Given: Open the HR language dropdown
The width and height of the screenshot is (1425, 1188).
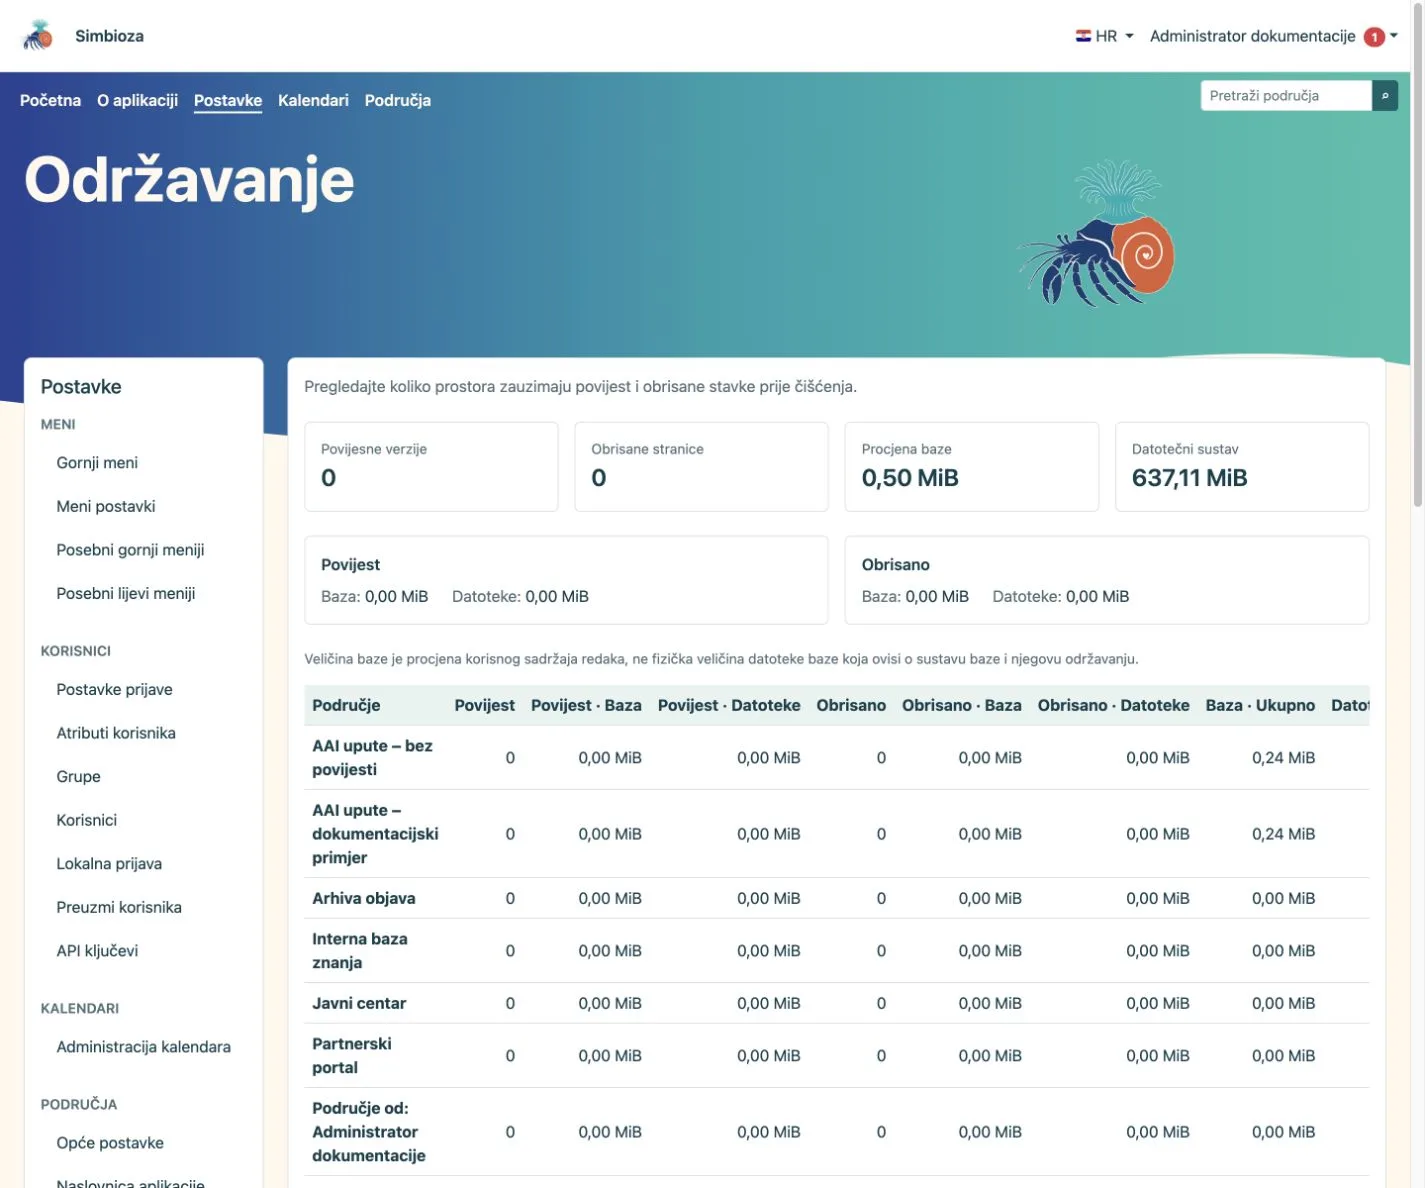Looking at the screenshot, I should pyautogui.click(x=1105, y=36).
